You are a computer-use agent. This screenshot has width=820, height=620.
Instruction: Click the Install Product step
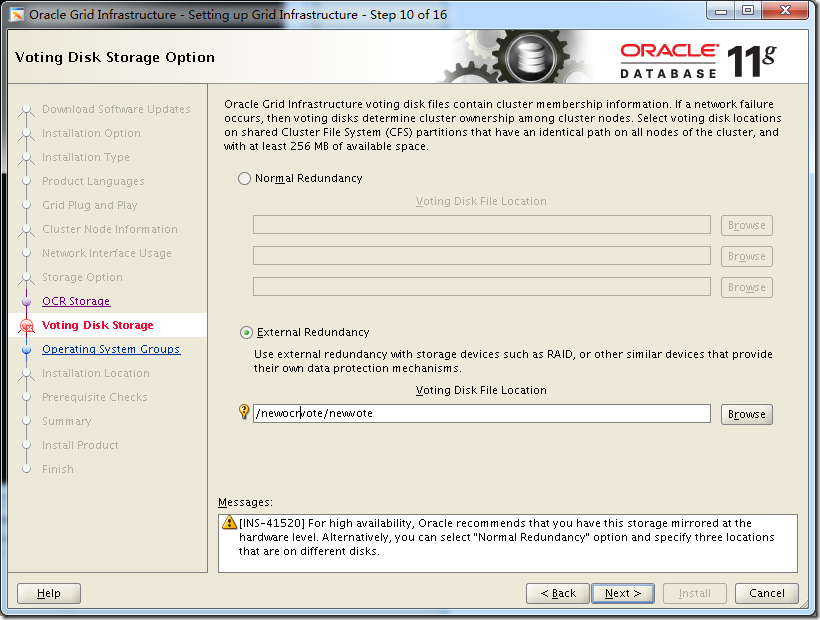click(80, 445)
